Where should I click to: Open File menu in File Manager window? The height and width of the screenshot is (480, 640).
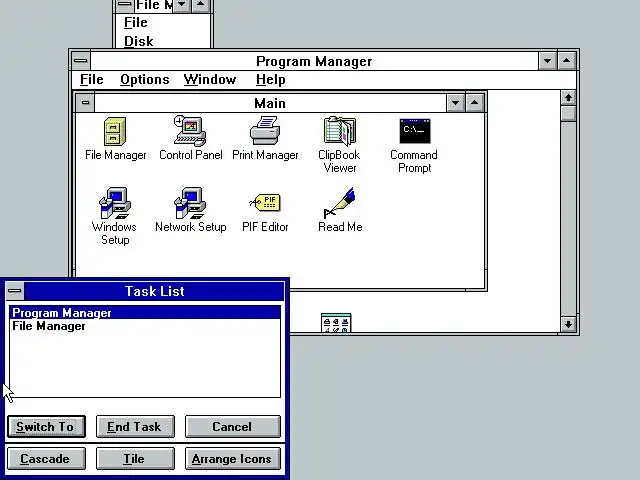pos(136,22)
